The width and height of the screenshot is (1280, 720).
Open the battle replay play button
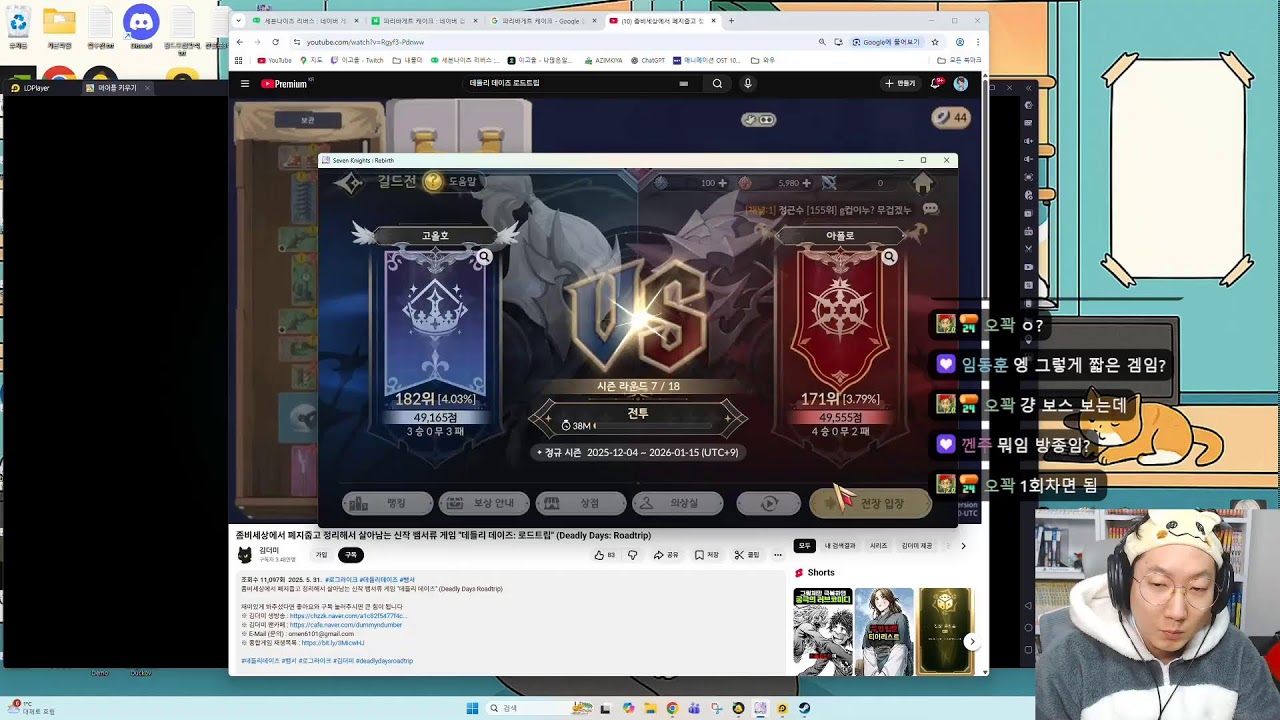pyautogui.click(x=769, y=504)
